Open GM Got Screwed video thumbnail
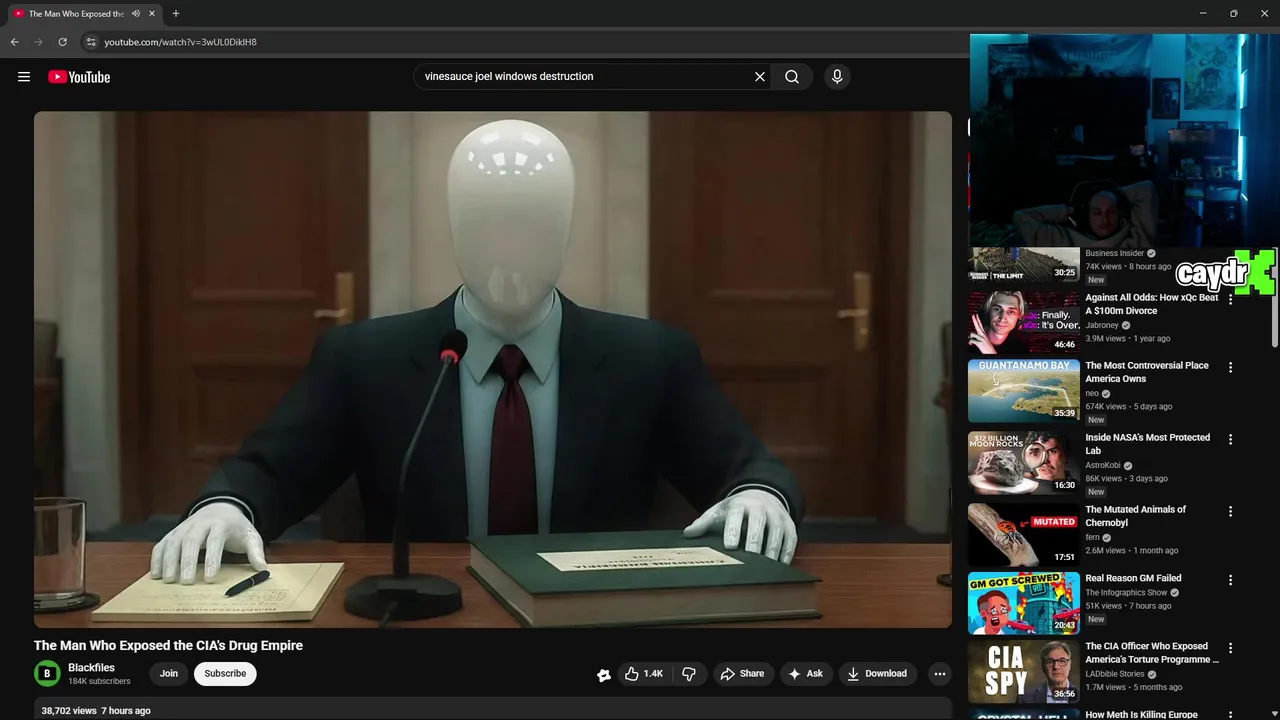This screenshot has width=1280, height=720. click(x=1023, y=603)
